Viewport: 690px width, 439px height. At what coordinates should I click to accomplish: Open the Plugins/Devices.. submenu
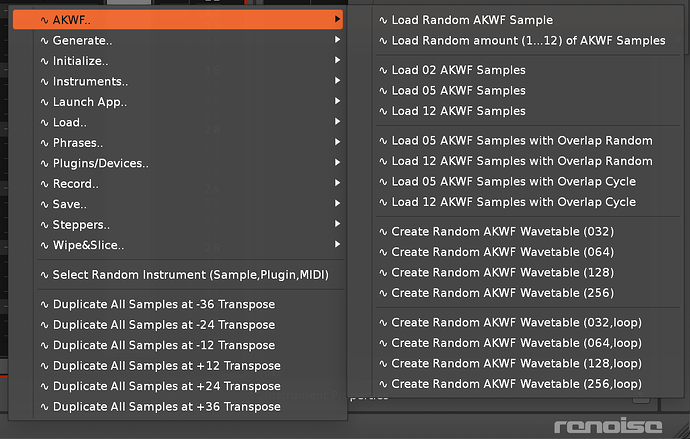(178, 163)
